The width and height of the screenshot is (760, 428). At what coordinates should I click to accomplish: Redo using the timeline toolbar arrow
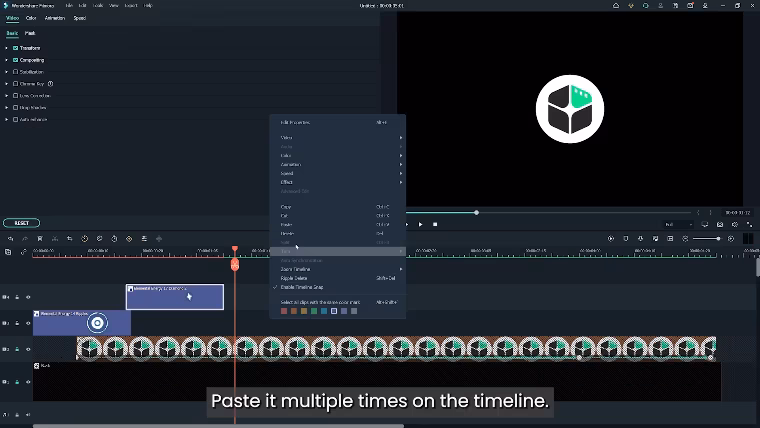[x=25, y=238]
